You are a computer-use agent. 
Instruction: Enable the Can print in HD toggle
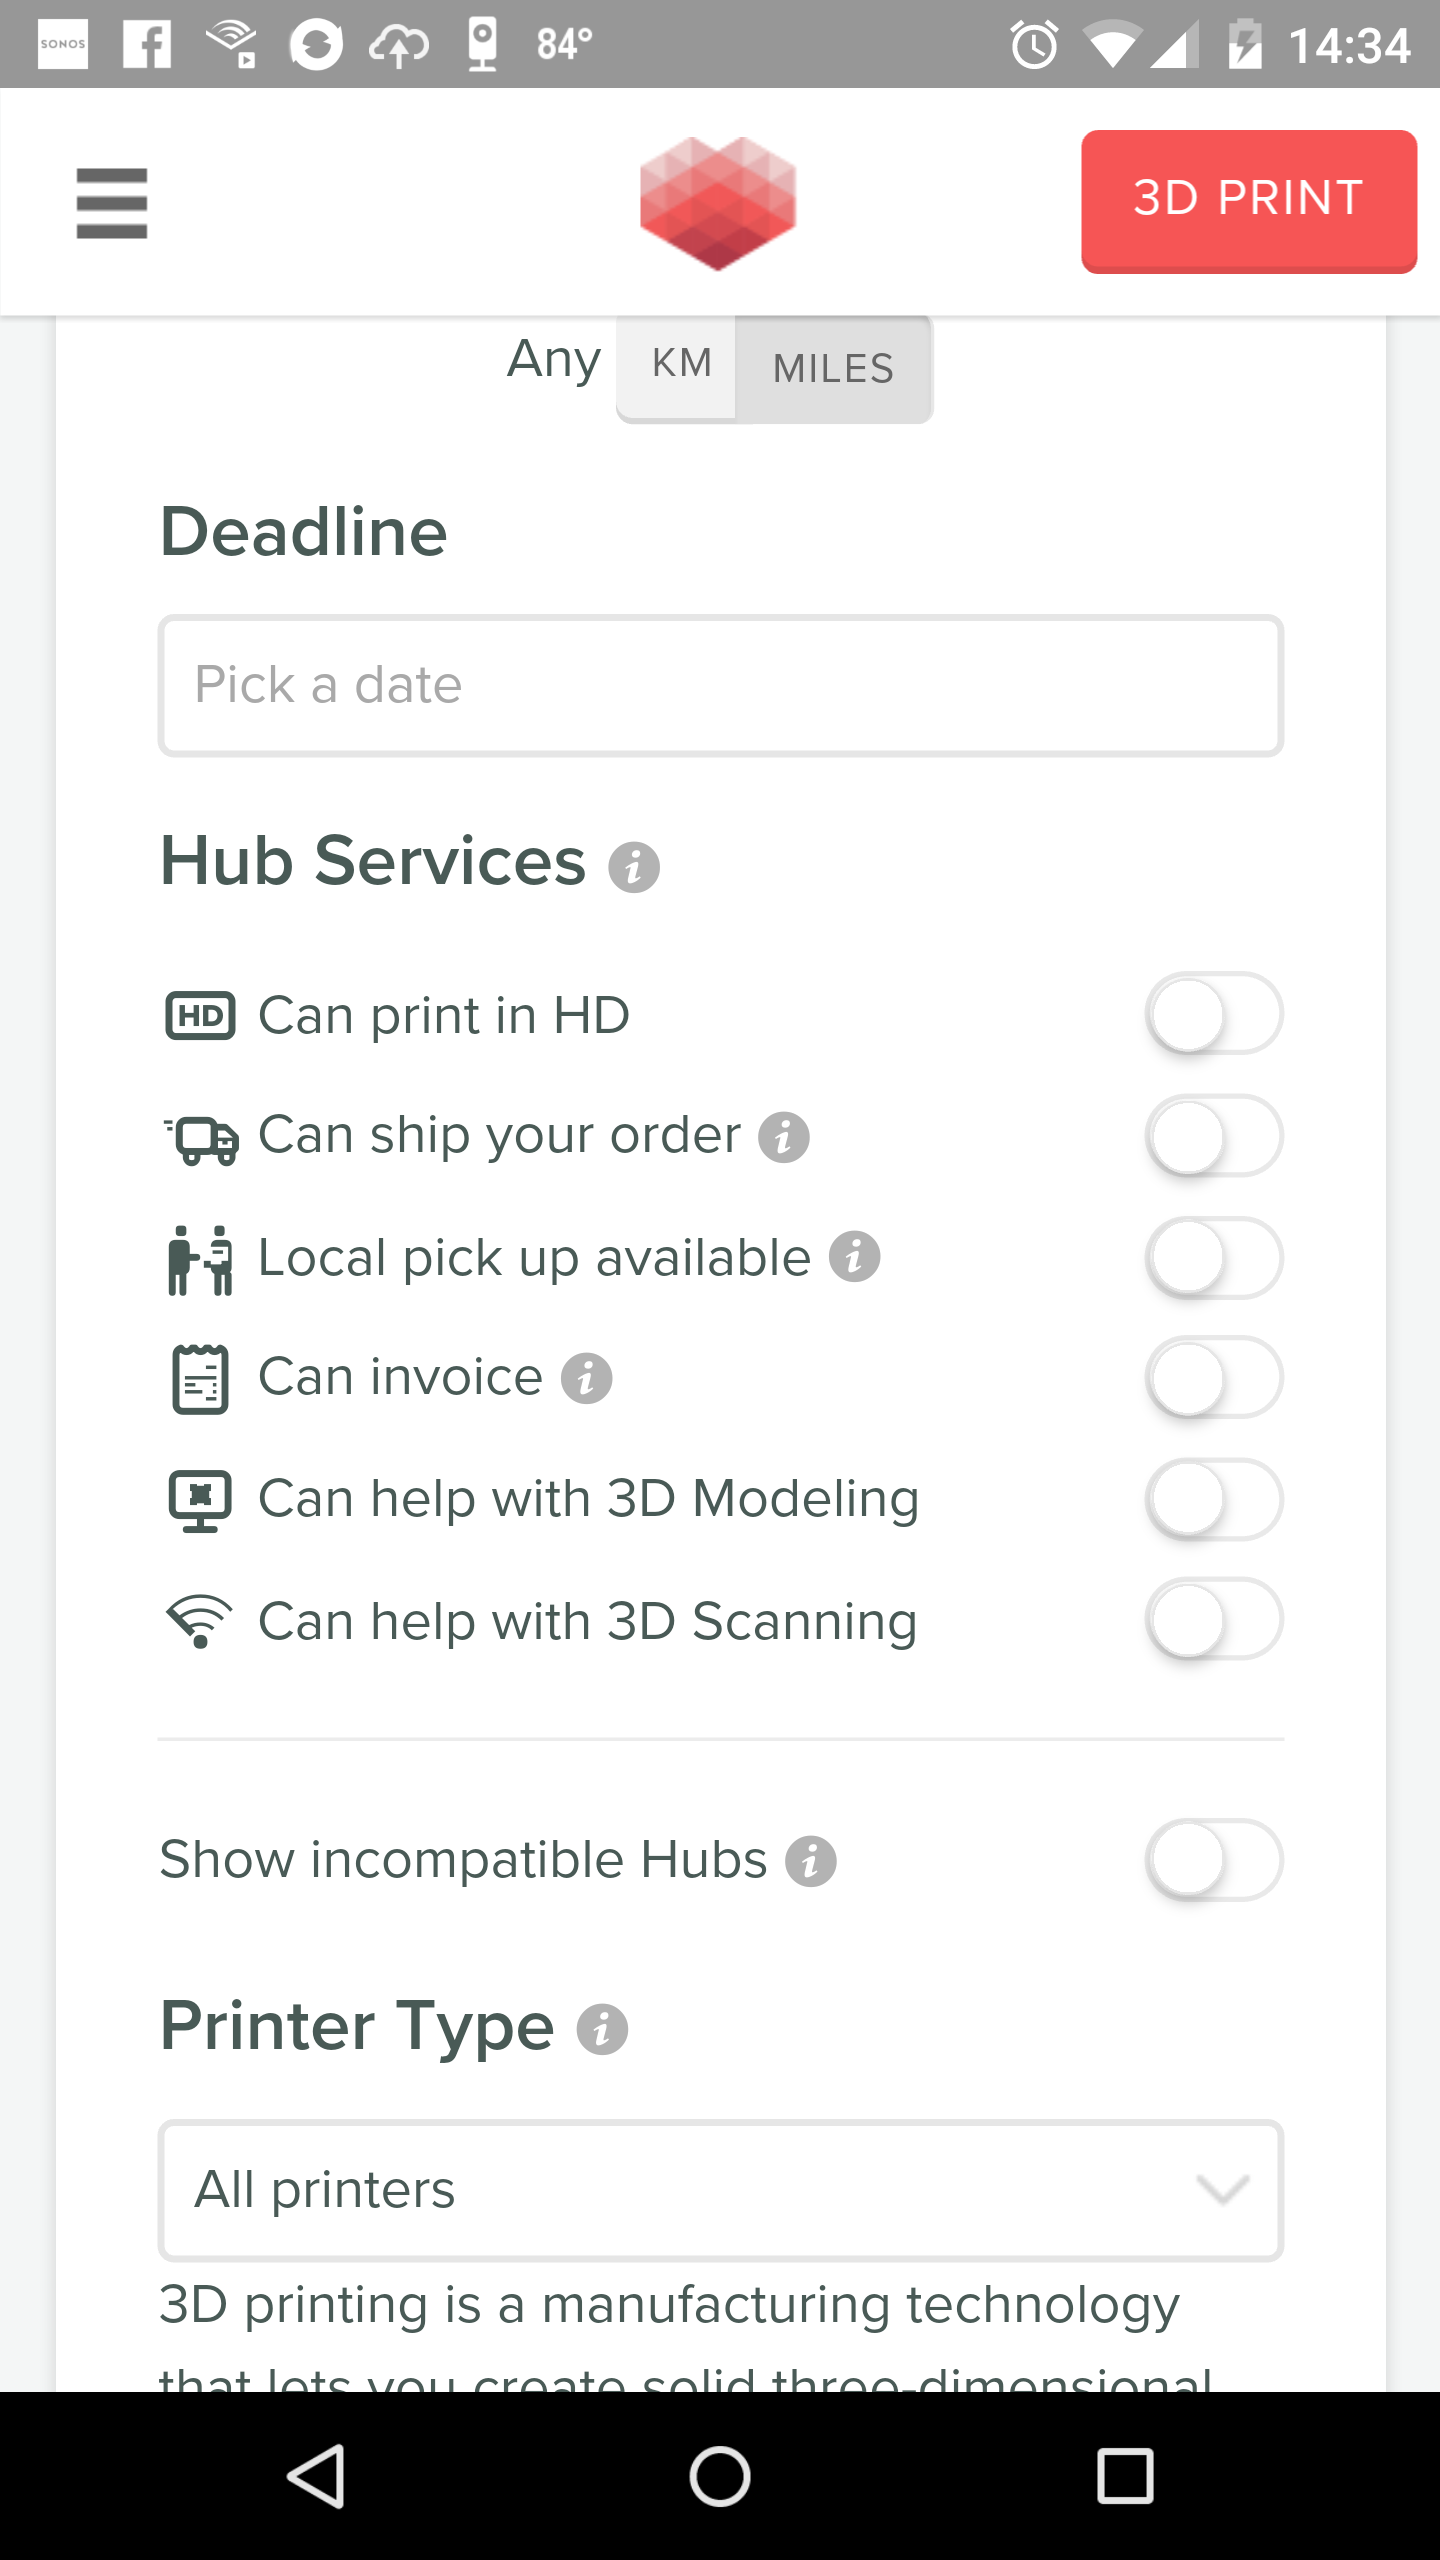point(1213,1014)
